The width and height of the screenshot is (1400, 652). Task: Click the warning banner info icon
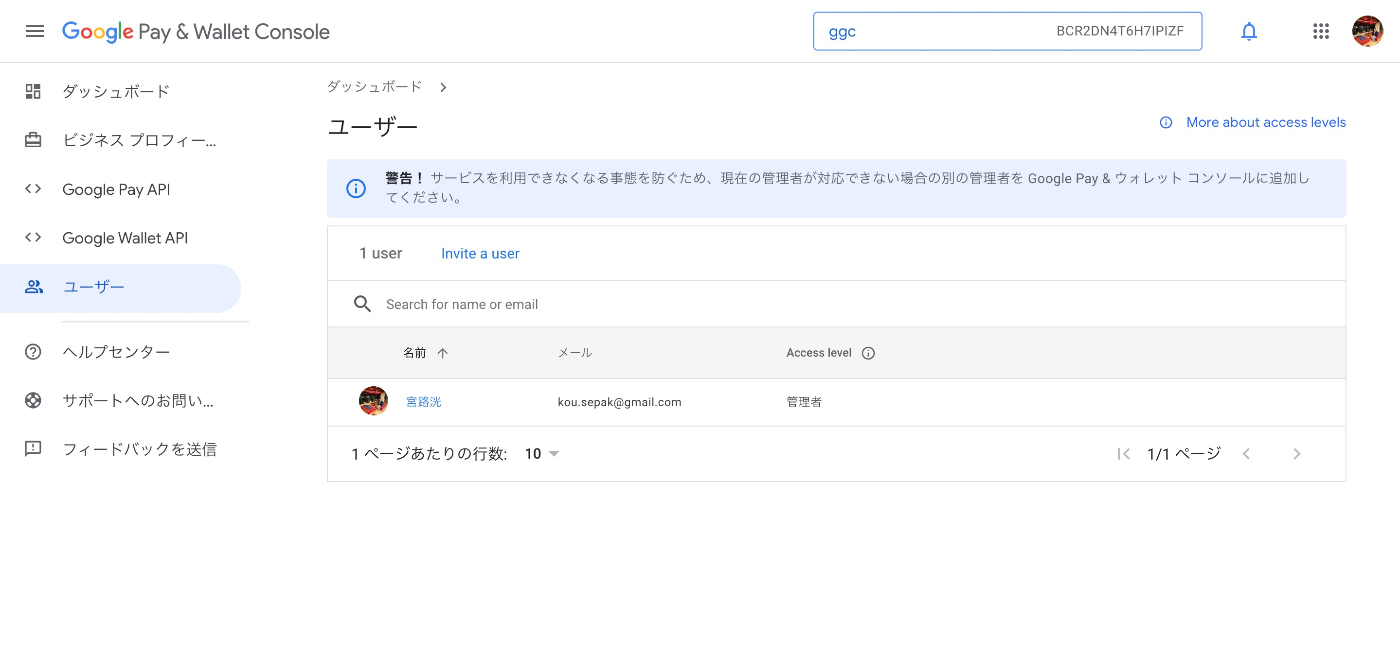(x=356, y=188)
